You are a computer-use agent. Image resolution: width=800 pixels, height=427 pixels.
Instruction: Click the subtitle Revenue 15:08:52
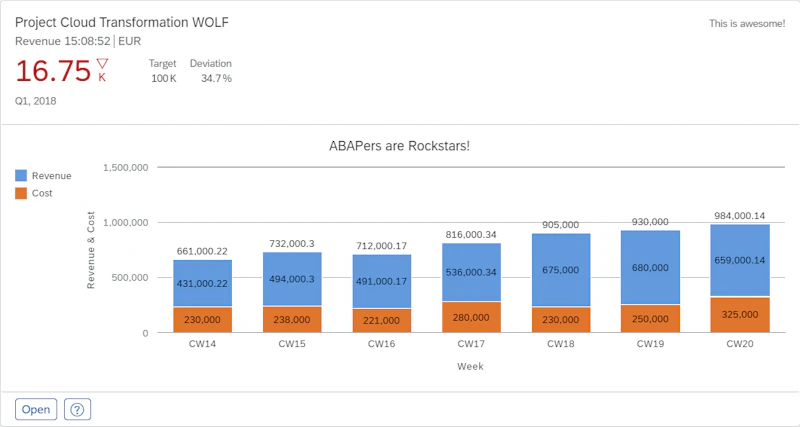(63, 41)
